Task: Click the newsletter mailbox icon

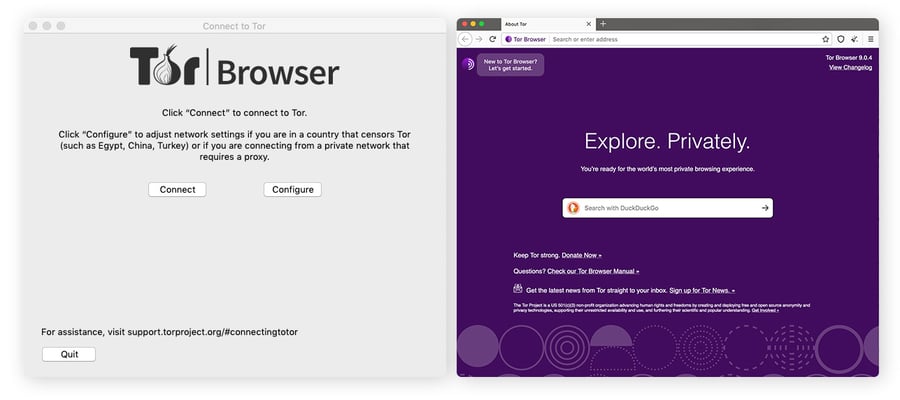Action: coord(518,289)
